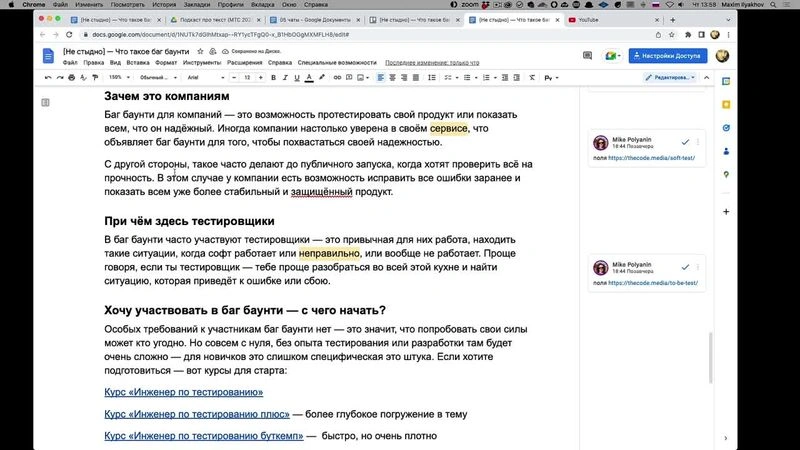Open the last change history link
Image resolution: width=800 pixels, height=450 pixels.
[432, 63]
